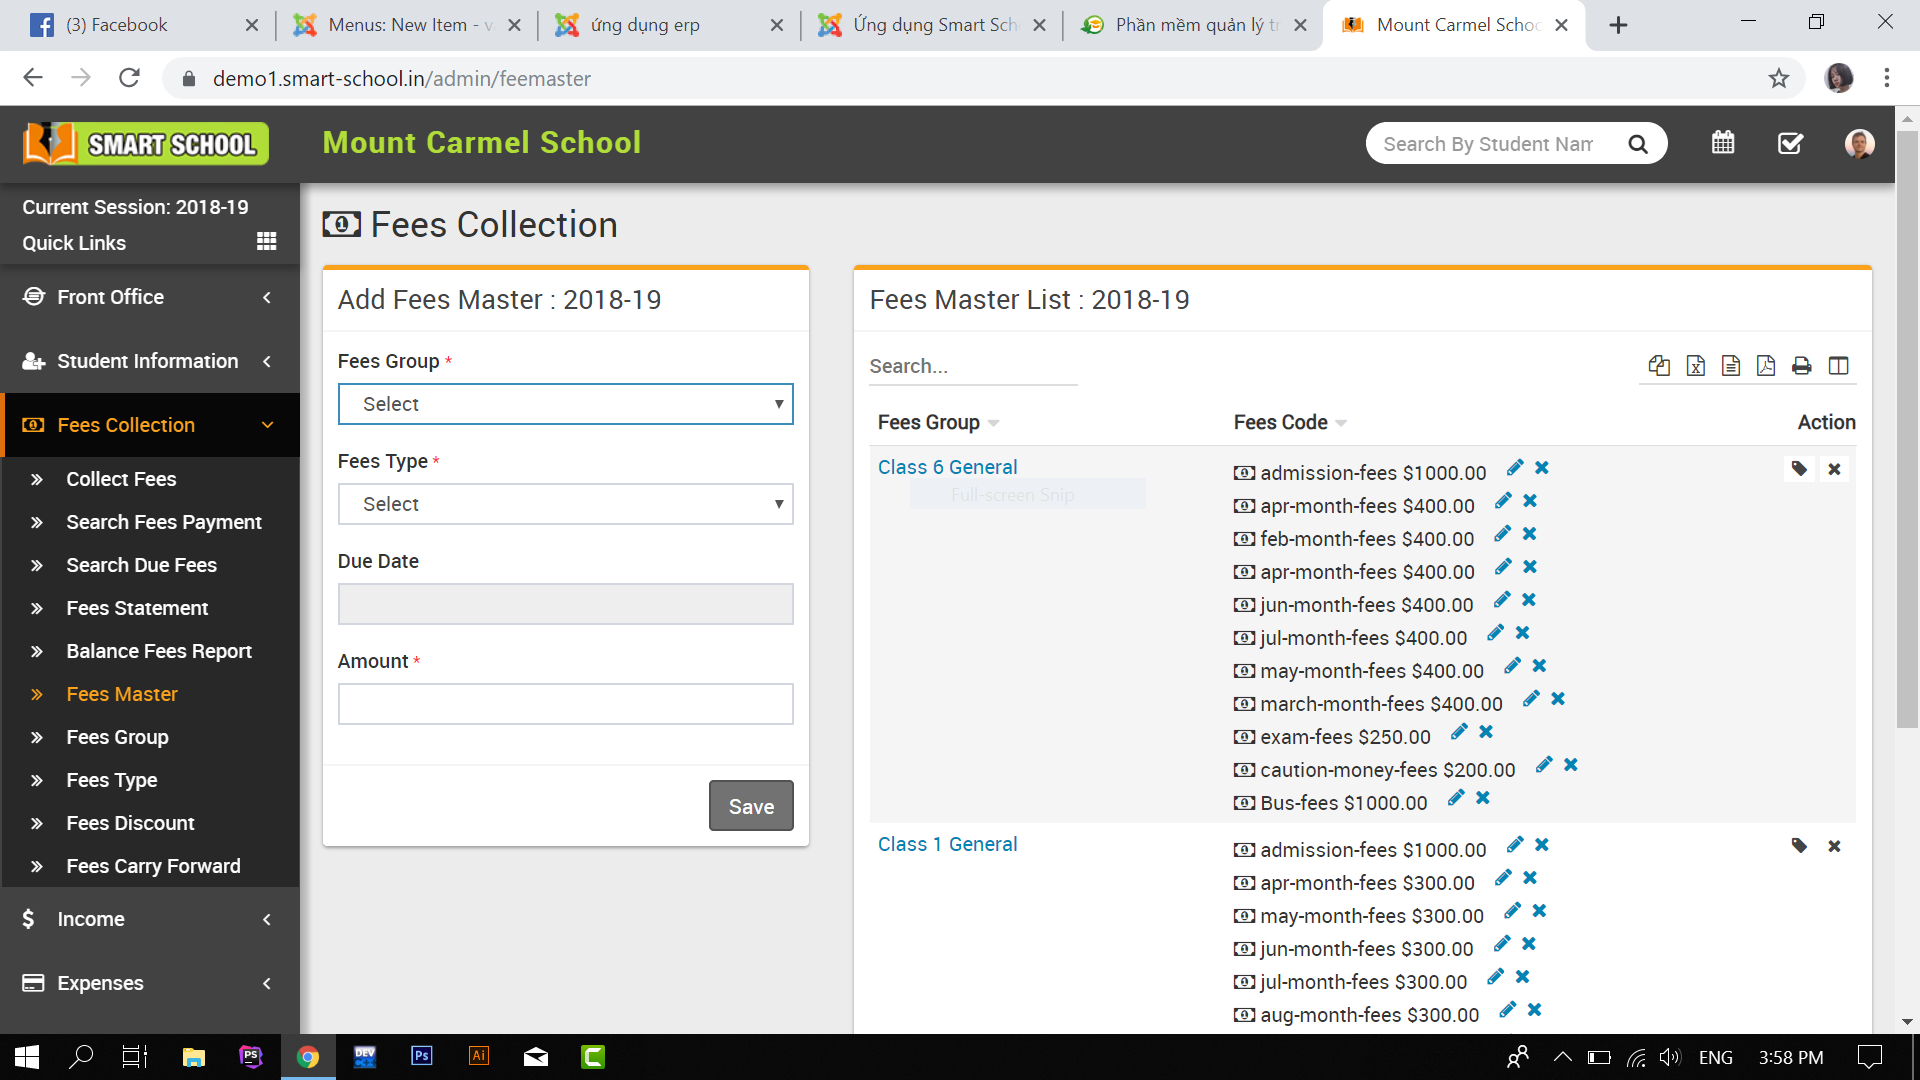
Task: Edit Class 6 admission-fees entry
Action: pyautogui.click(x=1515, y=468)
